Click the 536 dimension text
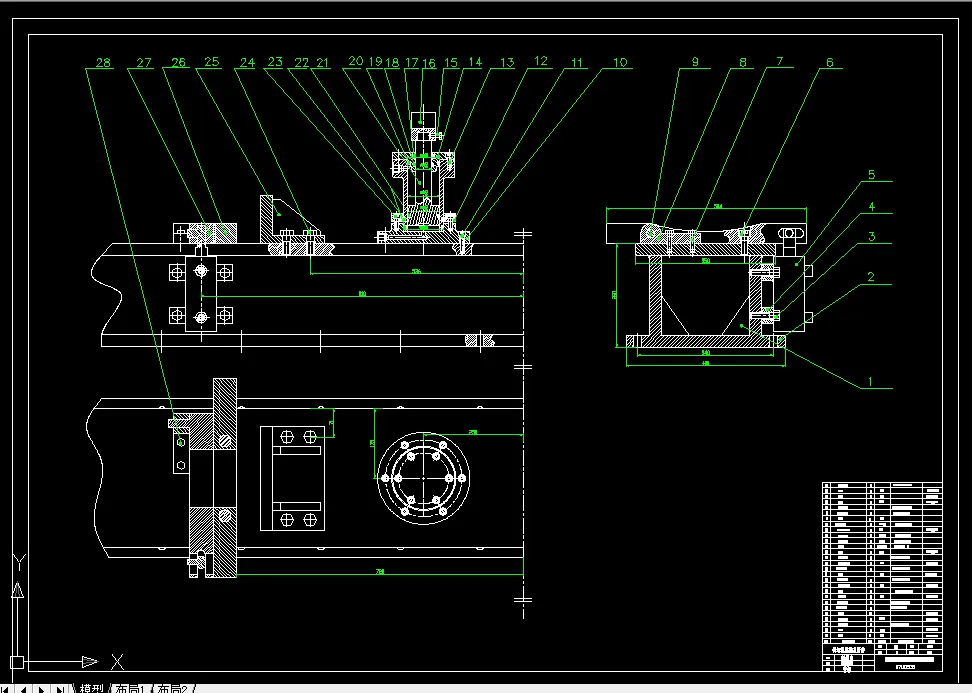 click(x=417, y=271)
